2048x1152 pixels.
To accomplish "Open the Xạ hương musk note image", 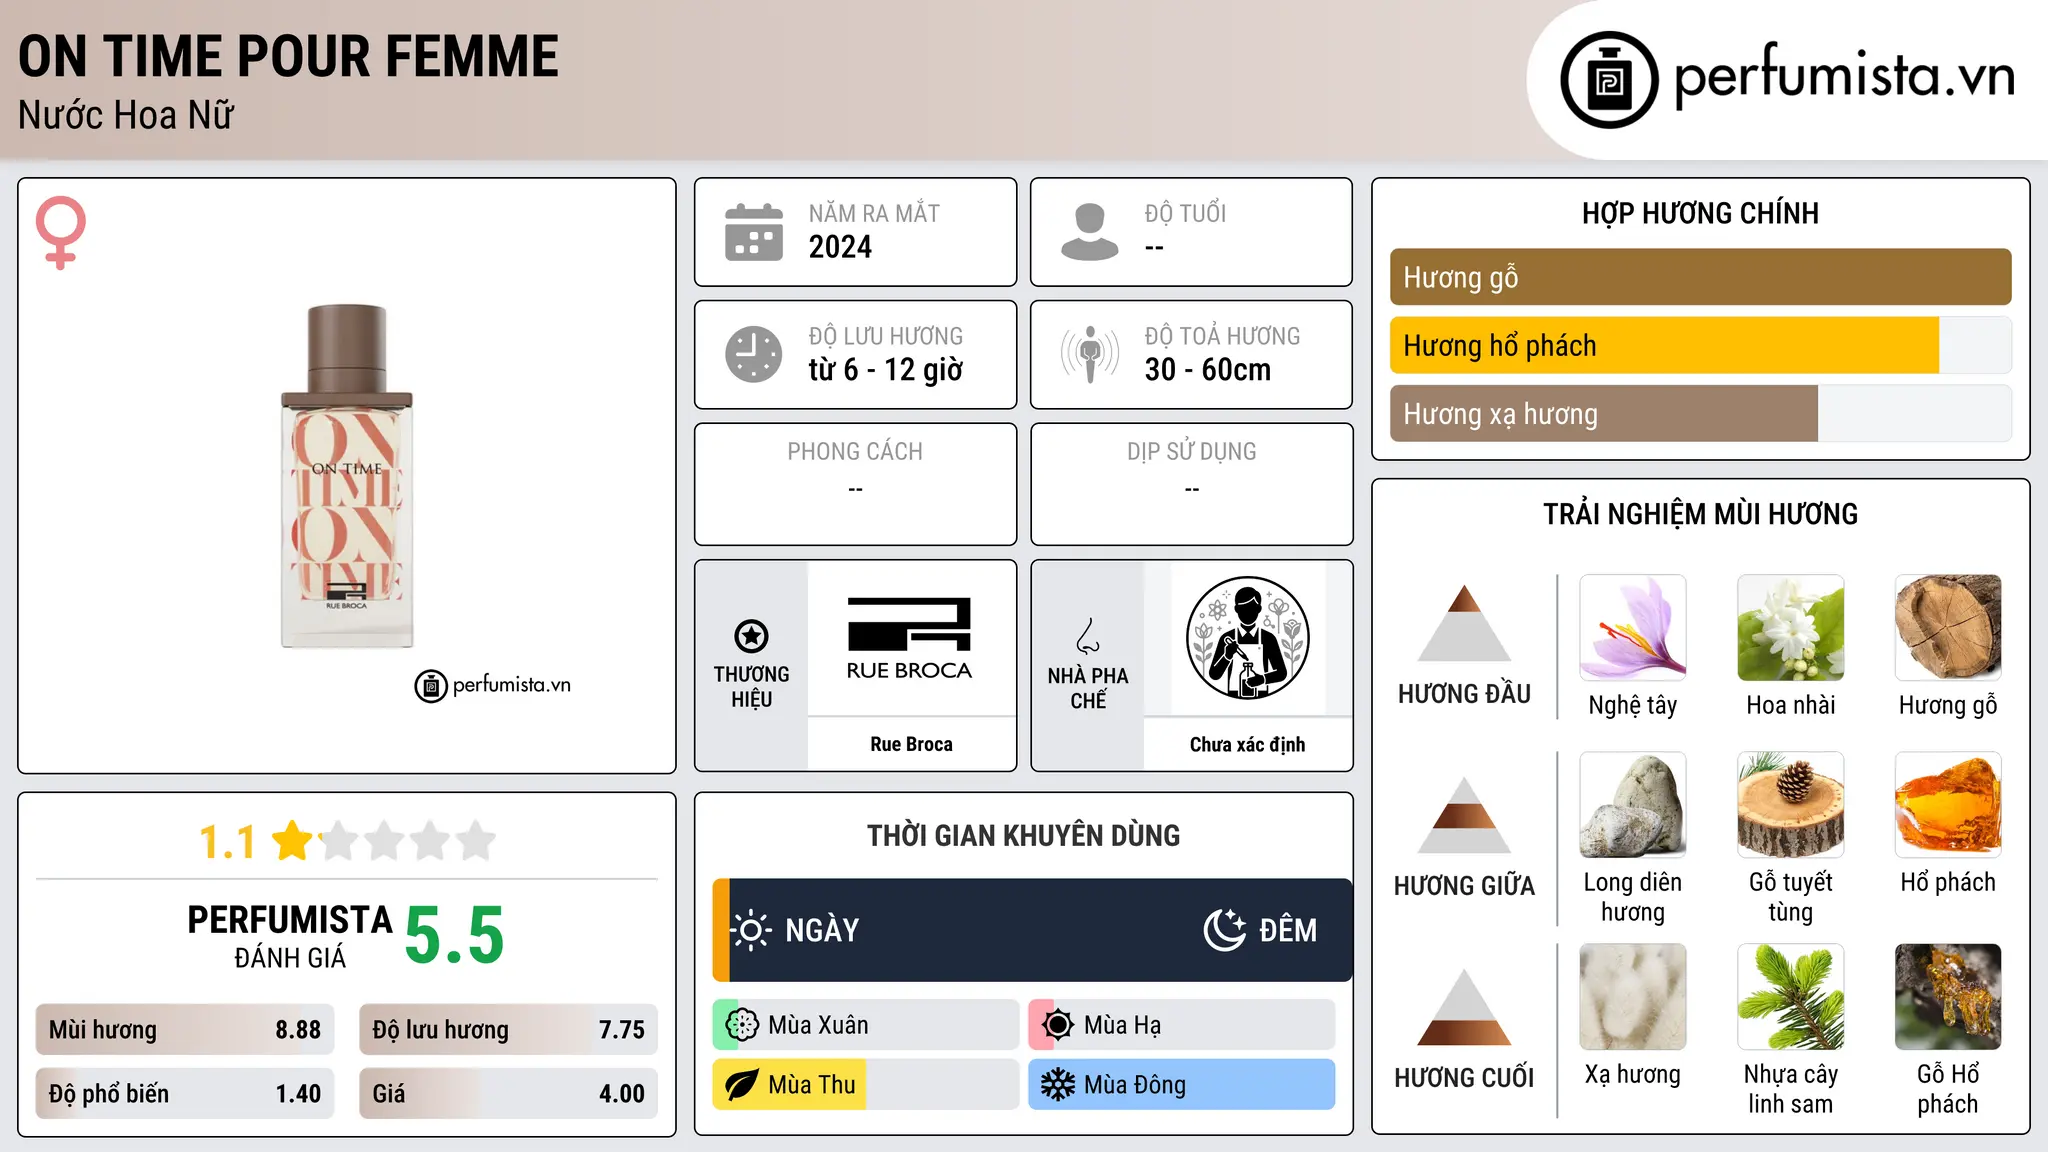I will [x=1633, y=997].
